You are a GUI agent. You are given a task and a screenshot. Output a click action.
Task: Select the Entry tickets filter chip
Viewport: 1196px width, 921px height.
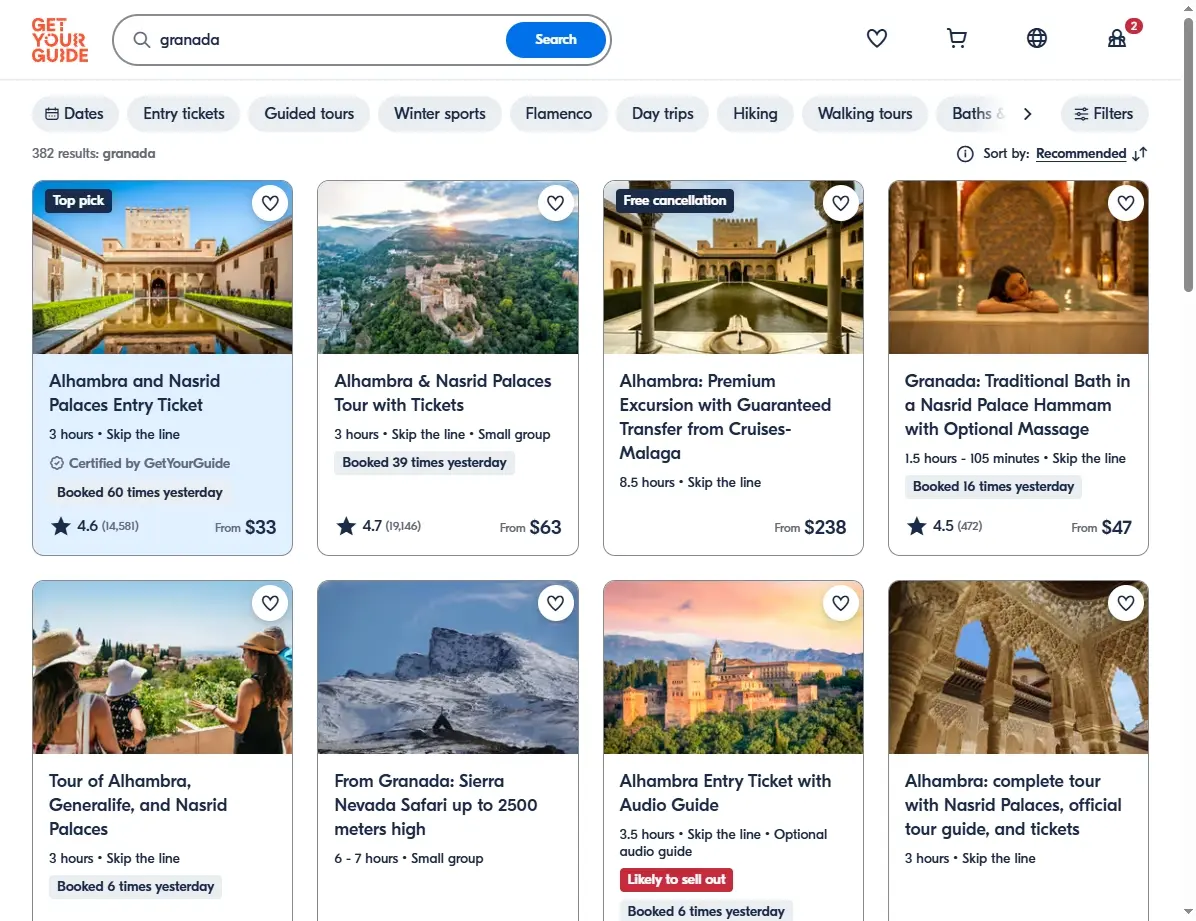click(184, 114)
